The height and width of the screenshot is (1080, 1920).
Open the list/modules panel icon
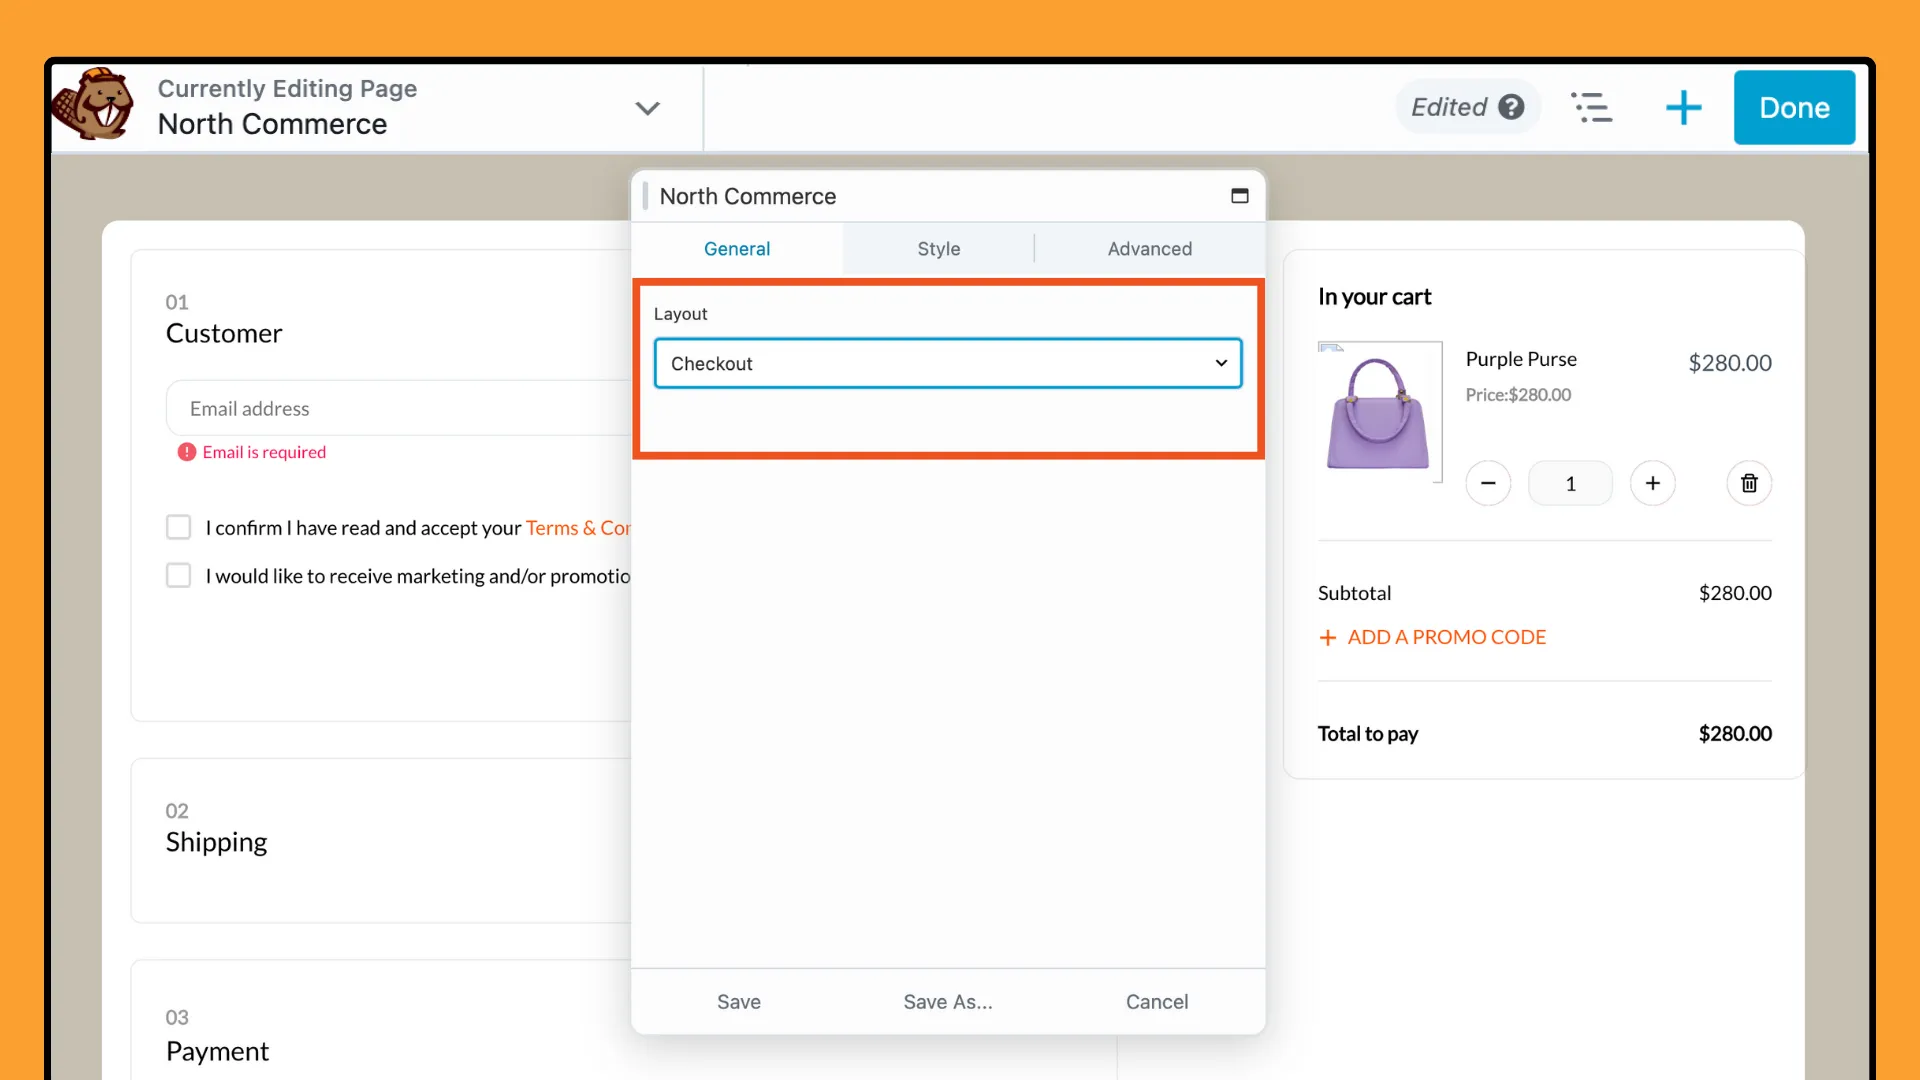[1593, 105]
